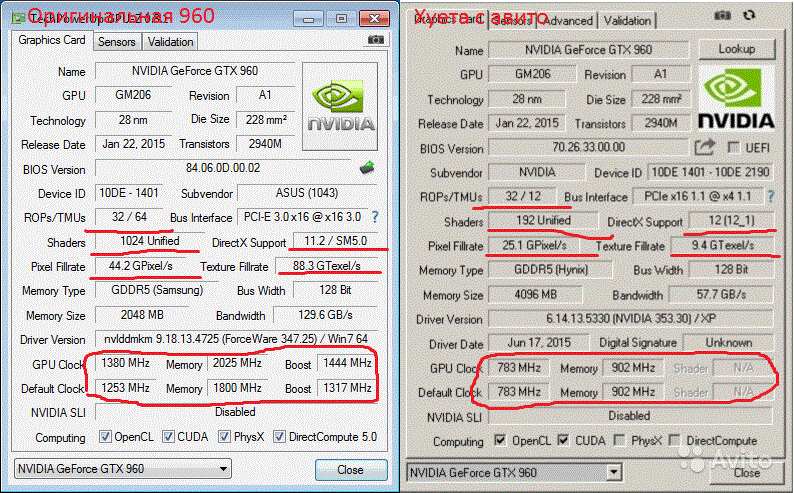Click the Device ID value 10DE - 1401
794x493 pixels.
point(129,193)
